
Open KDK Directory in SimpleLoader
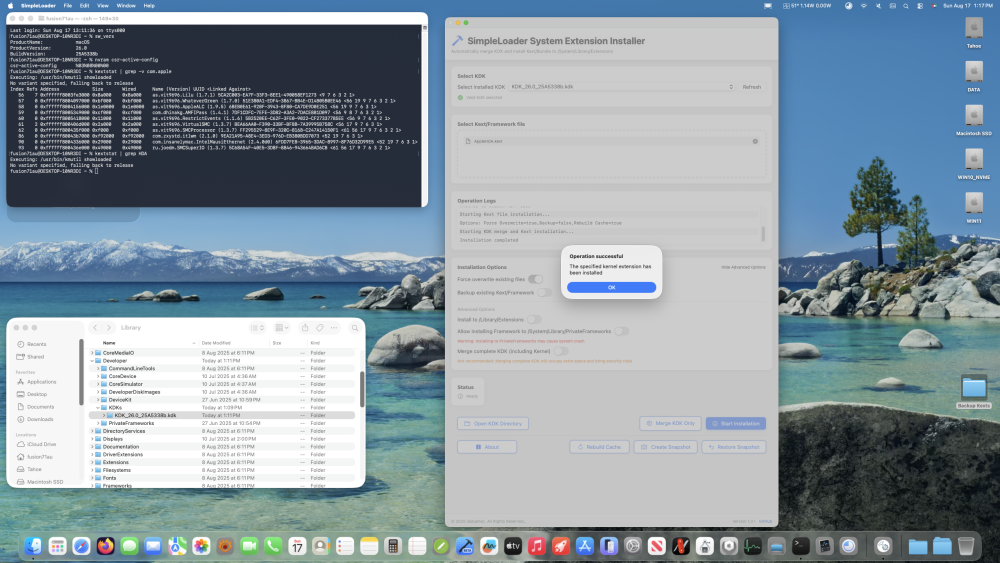tap(492, 423)
